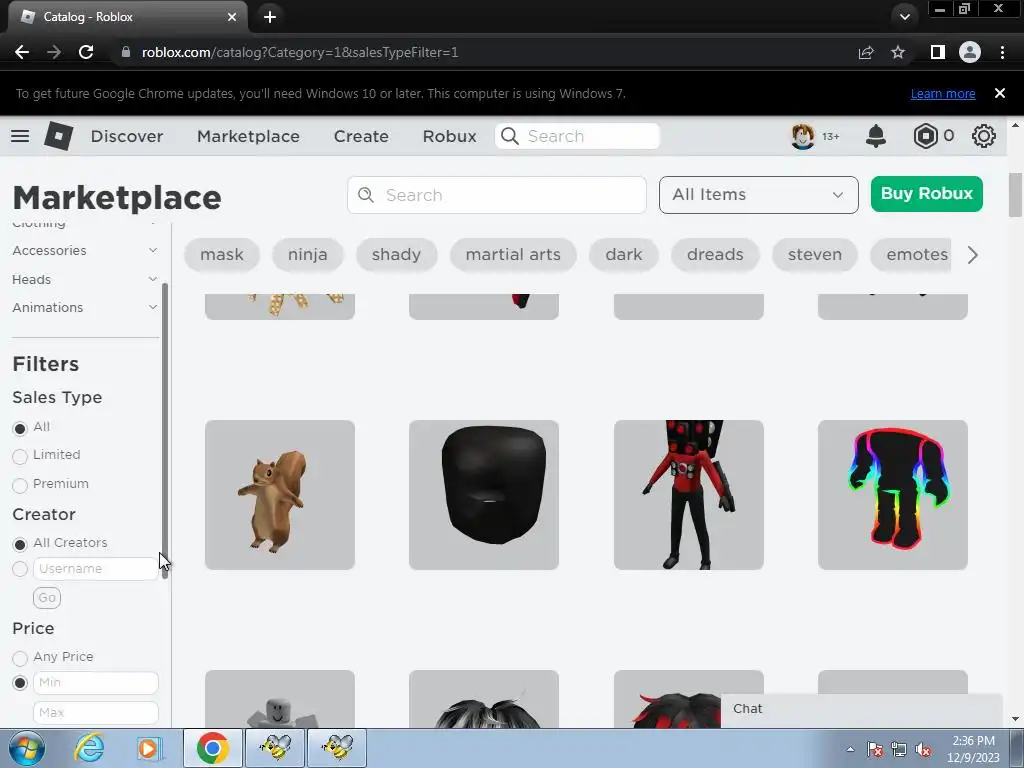Open the Chat panel
This screenshot has width=1024, height=768.
[x=861, y=709]
